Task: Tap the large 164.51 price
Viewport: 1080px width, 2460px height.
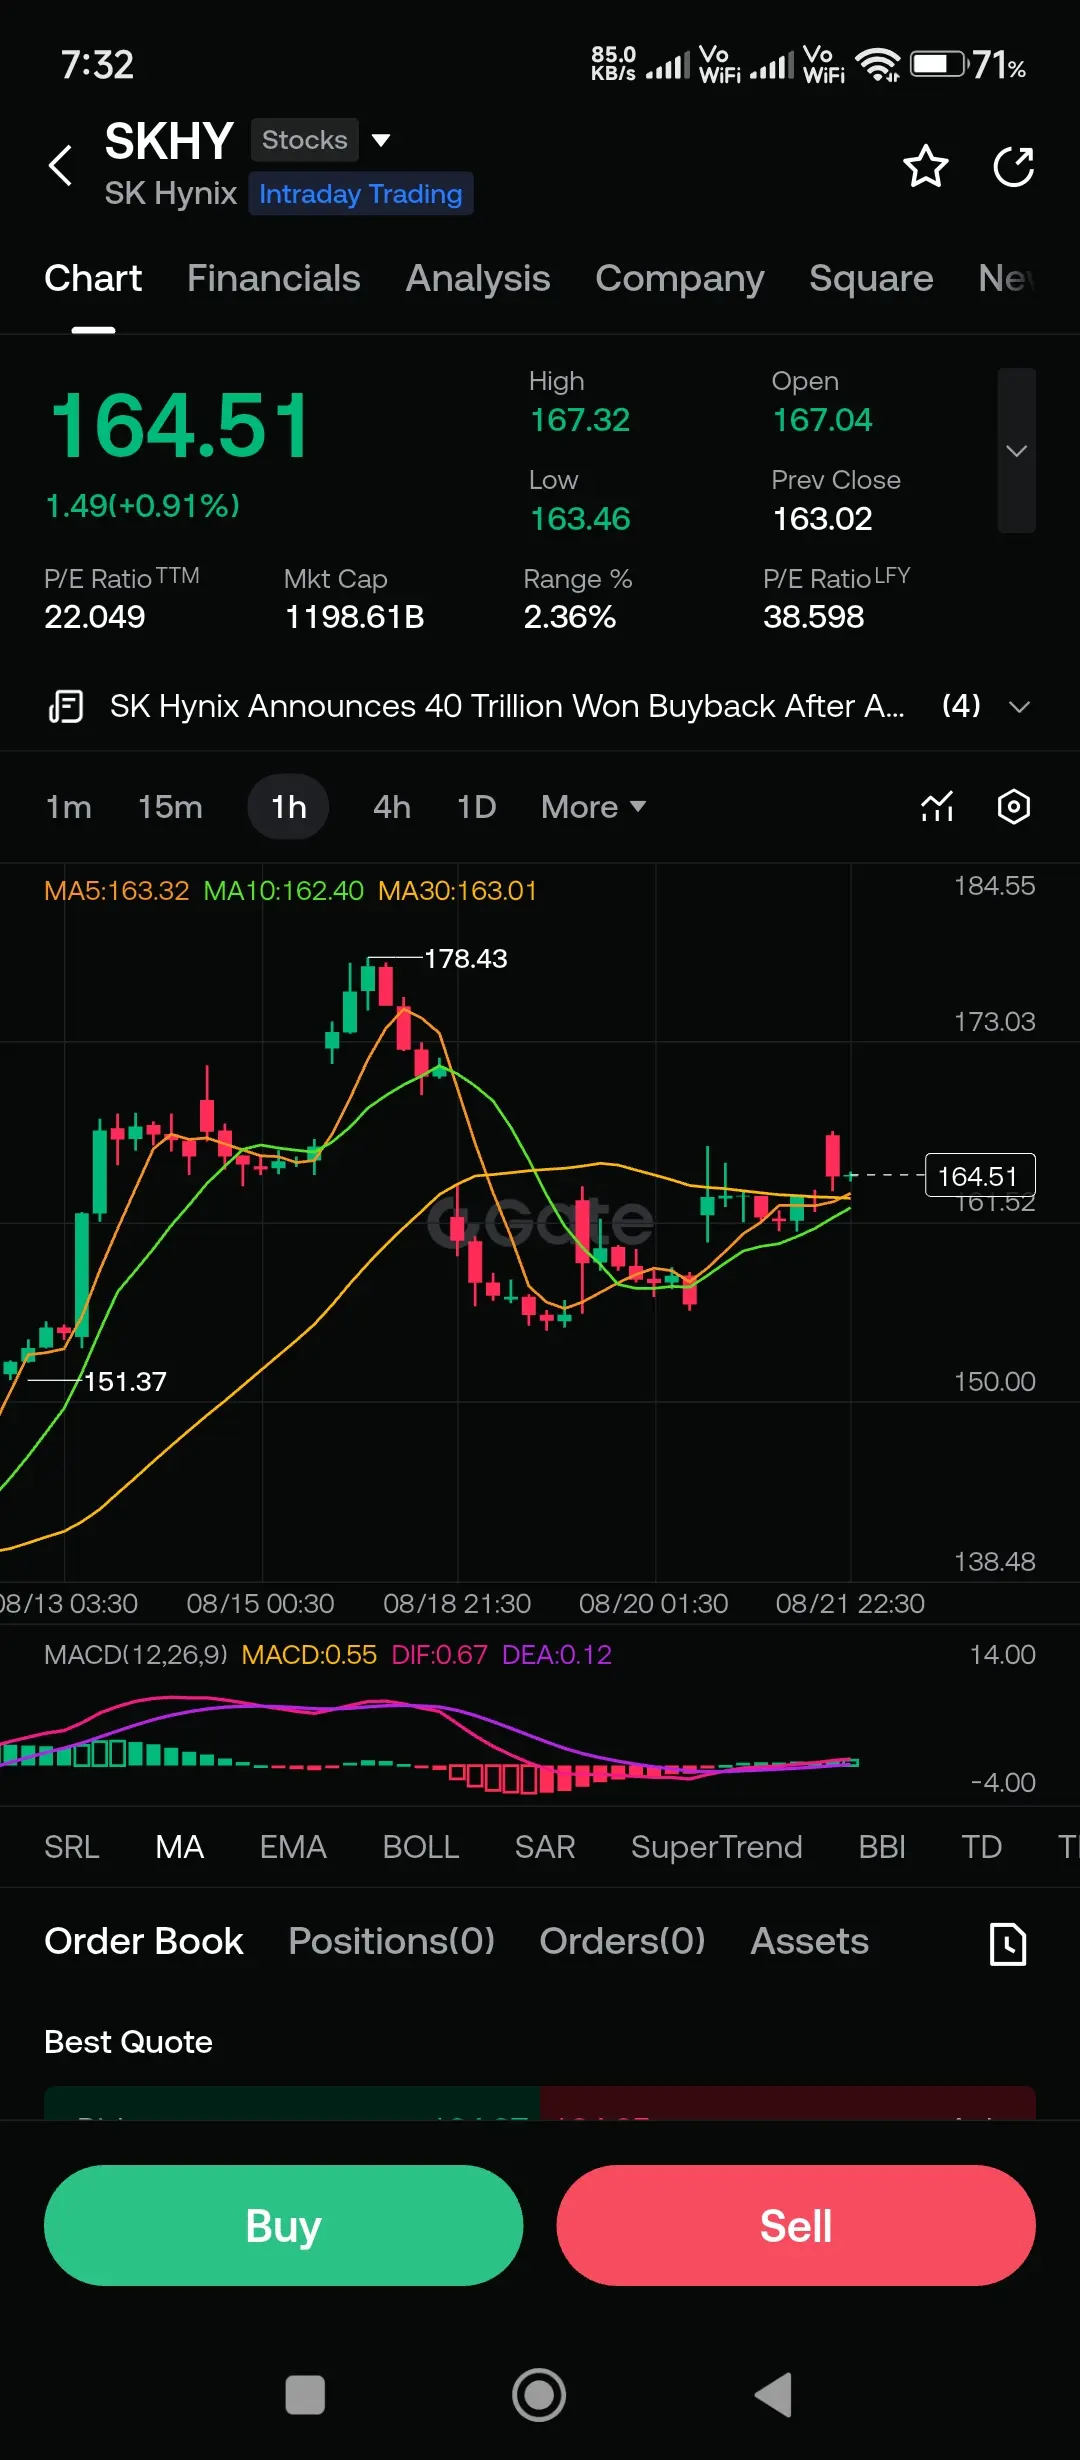Action: point(181,425)
